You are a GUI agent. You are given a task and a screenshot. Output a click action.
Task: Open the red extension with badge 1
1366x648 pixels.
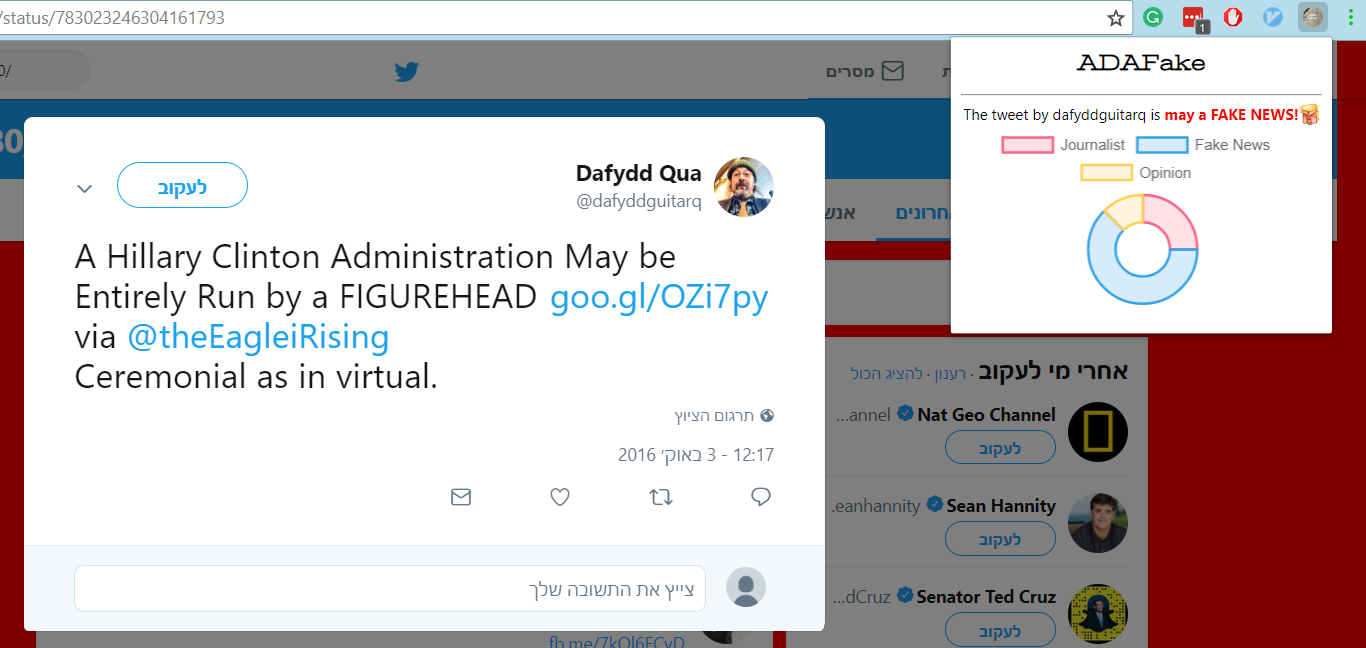[x=1194, y=18]
